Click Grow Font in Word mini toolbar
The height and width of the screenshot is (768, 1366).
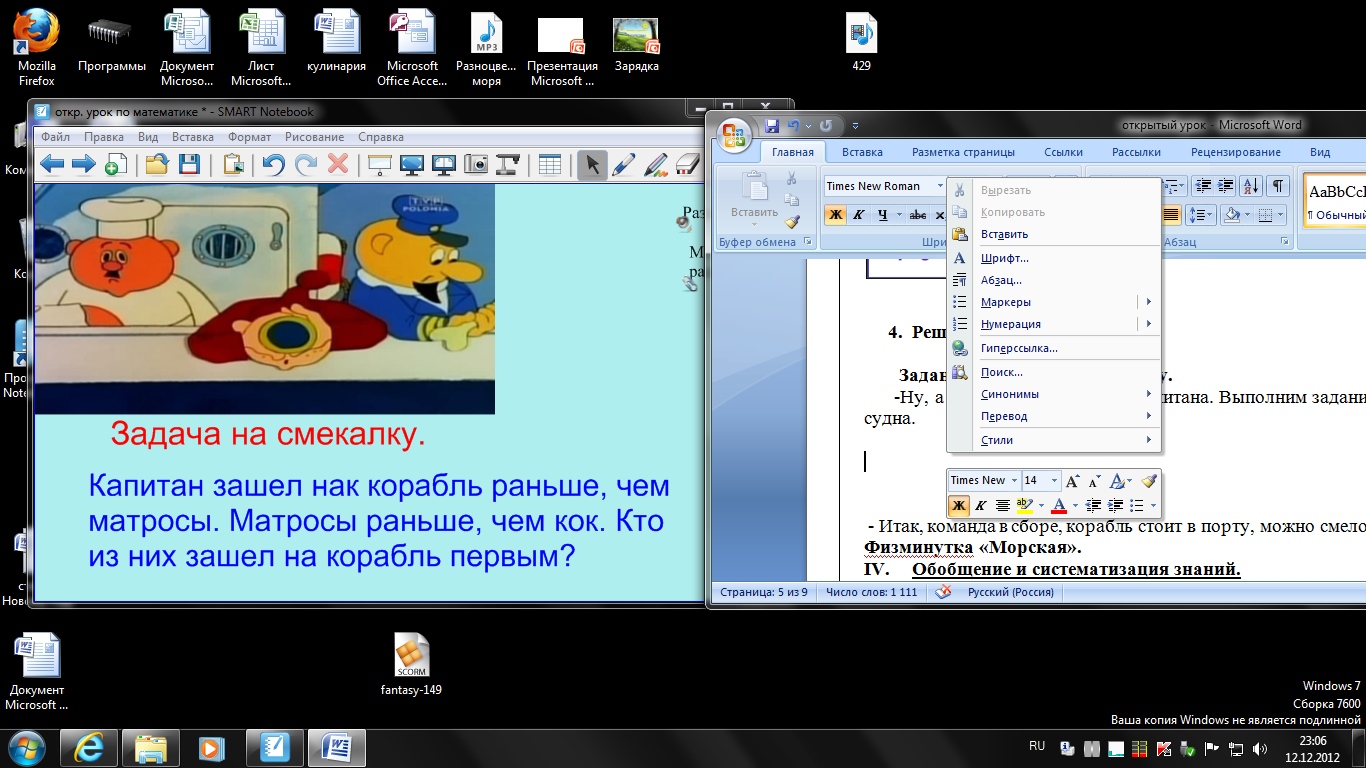click(1072, 480)
